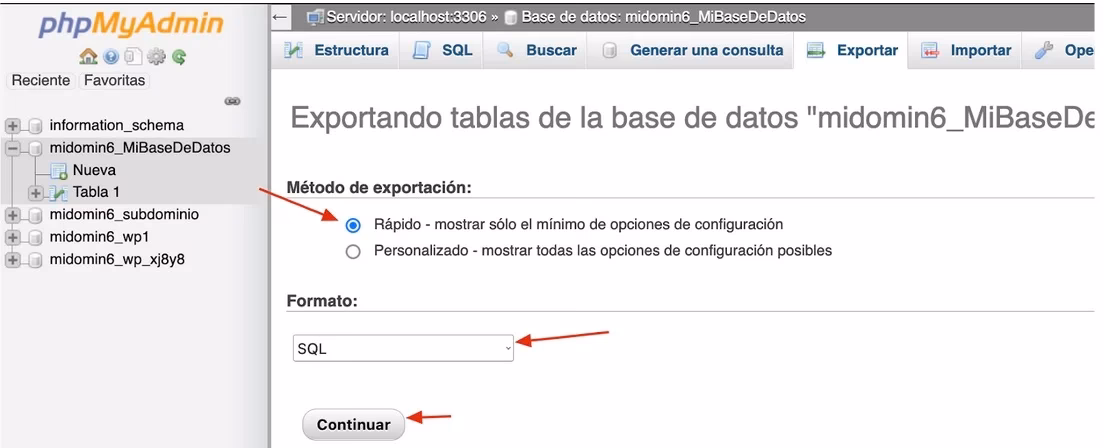Expand the midomin6_wp_xj8y8 database node
Viewport: 1104px width, 448px height.
[12, 260]
